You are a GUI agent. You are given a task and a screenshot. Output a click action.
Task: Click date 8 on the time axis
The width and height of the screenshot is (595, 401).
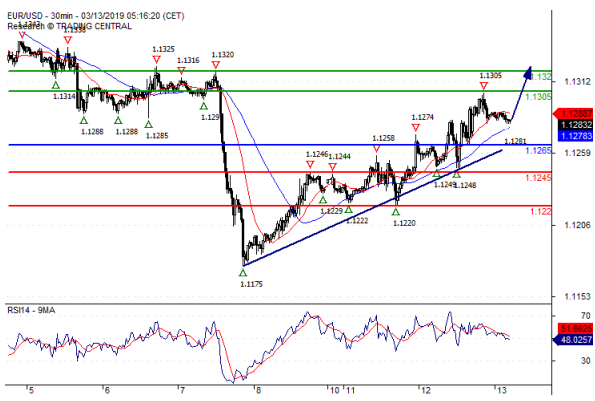258,390
